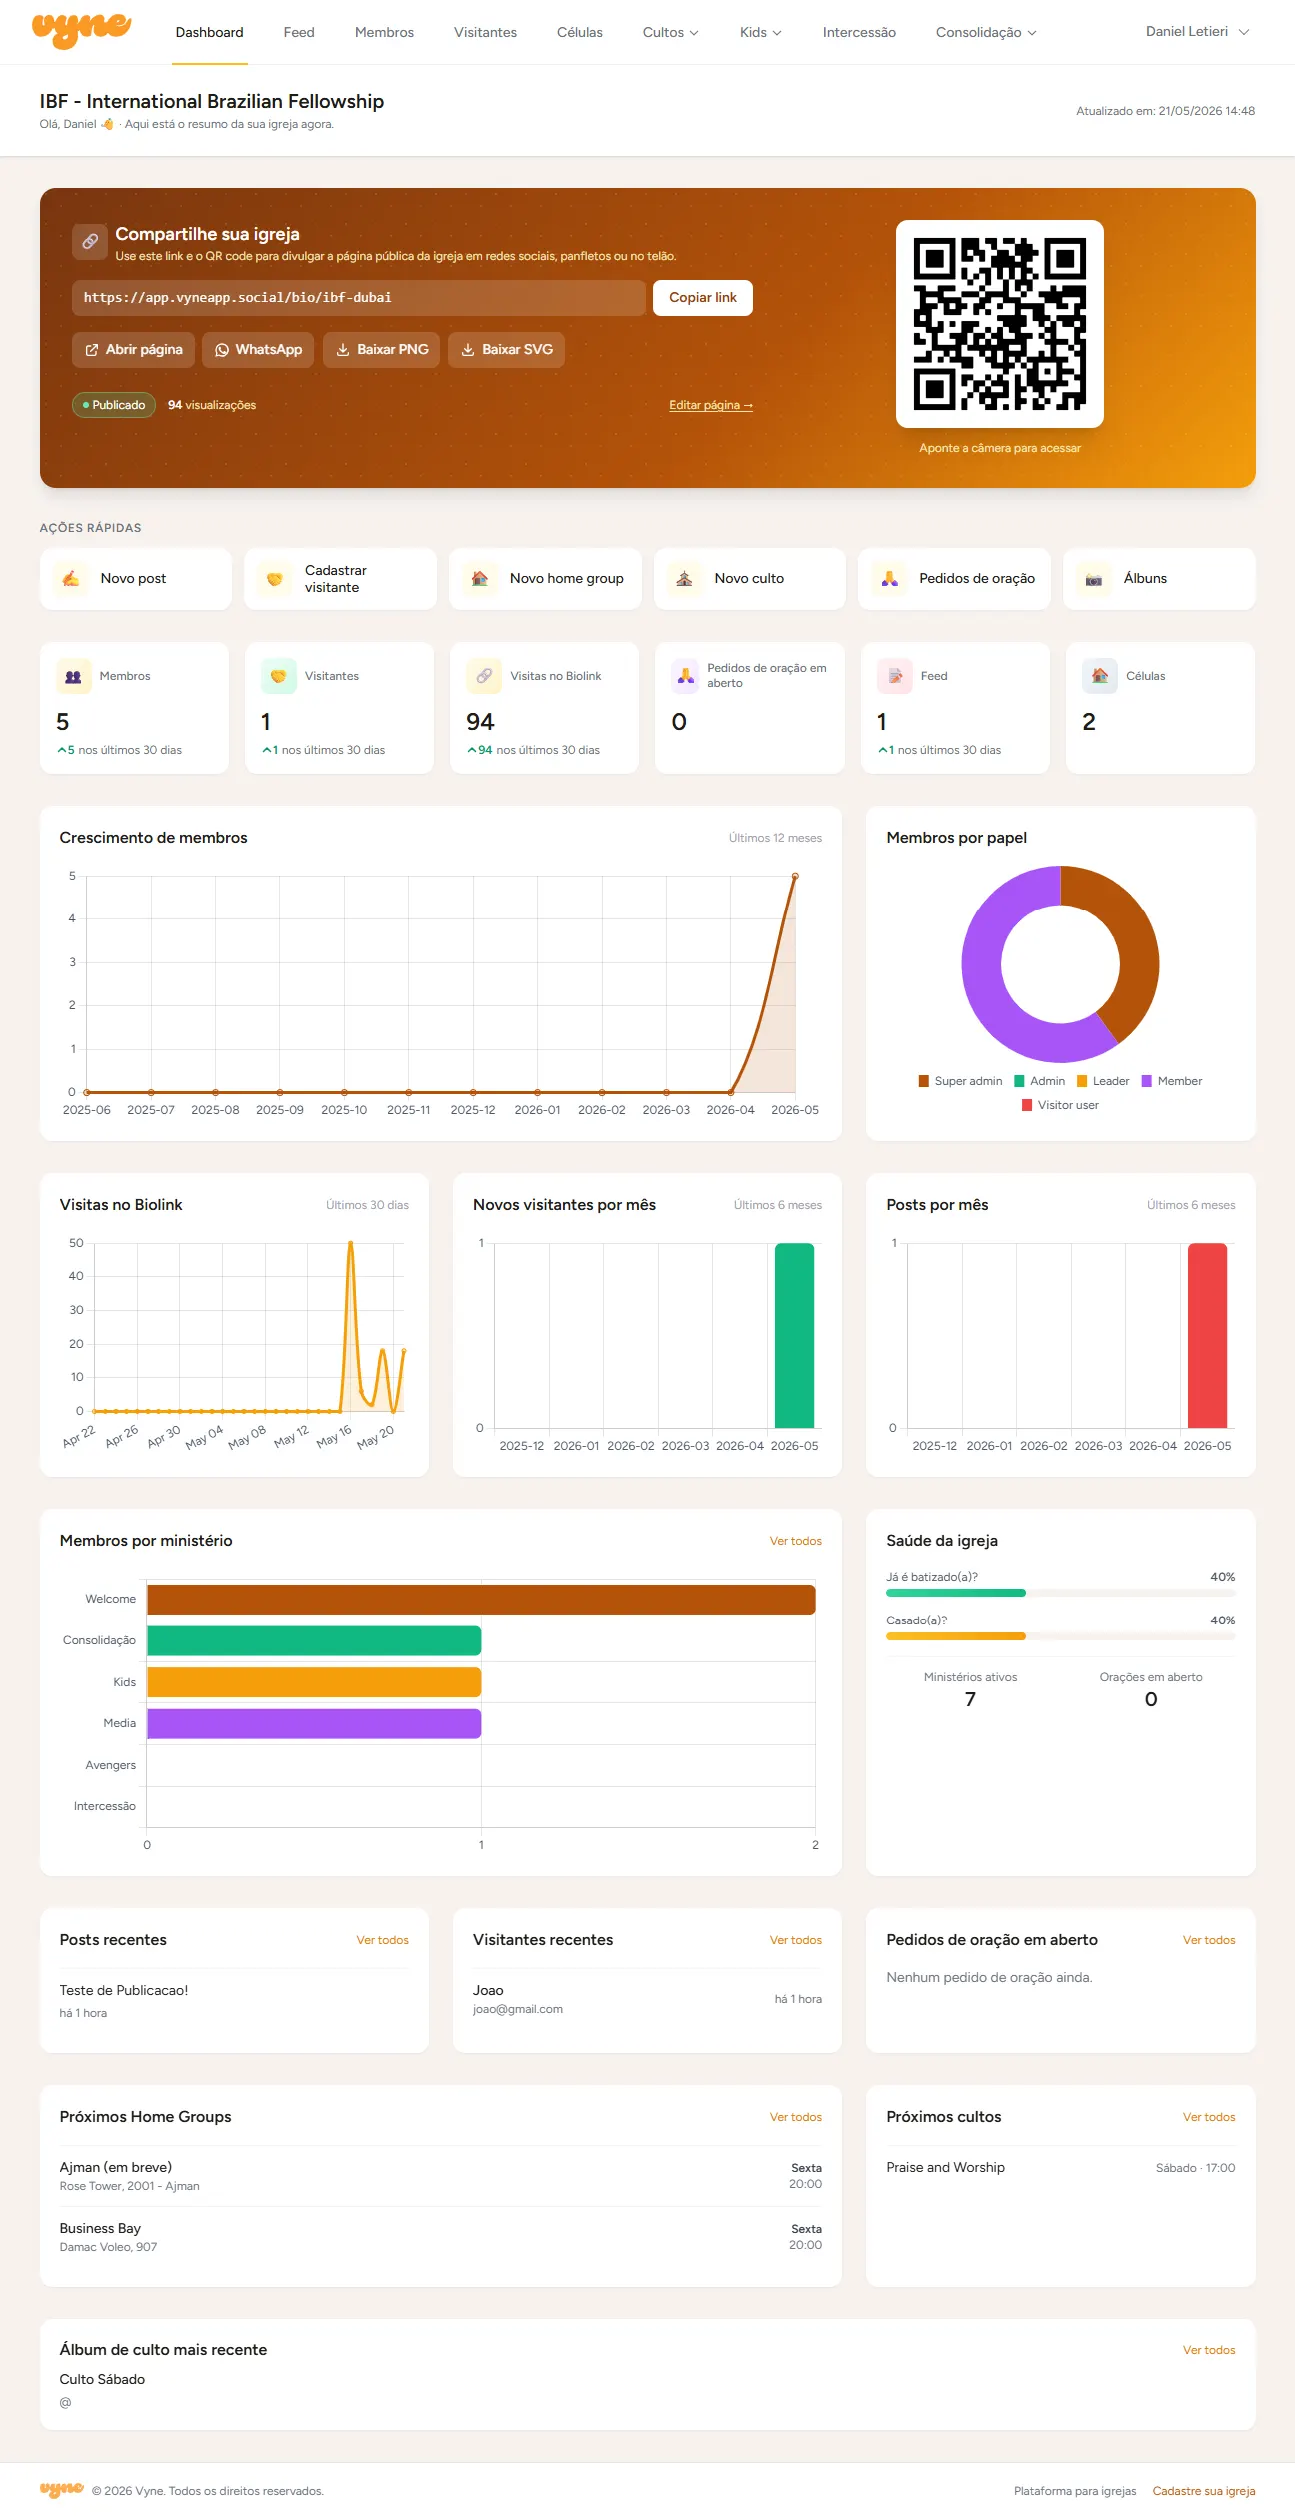This screenshot has height=2519, width=1295.
Task: Click the Copiar link button
Action: click(703, 298)
